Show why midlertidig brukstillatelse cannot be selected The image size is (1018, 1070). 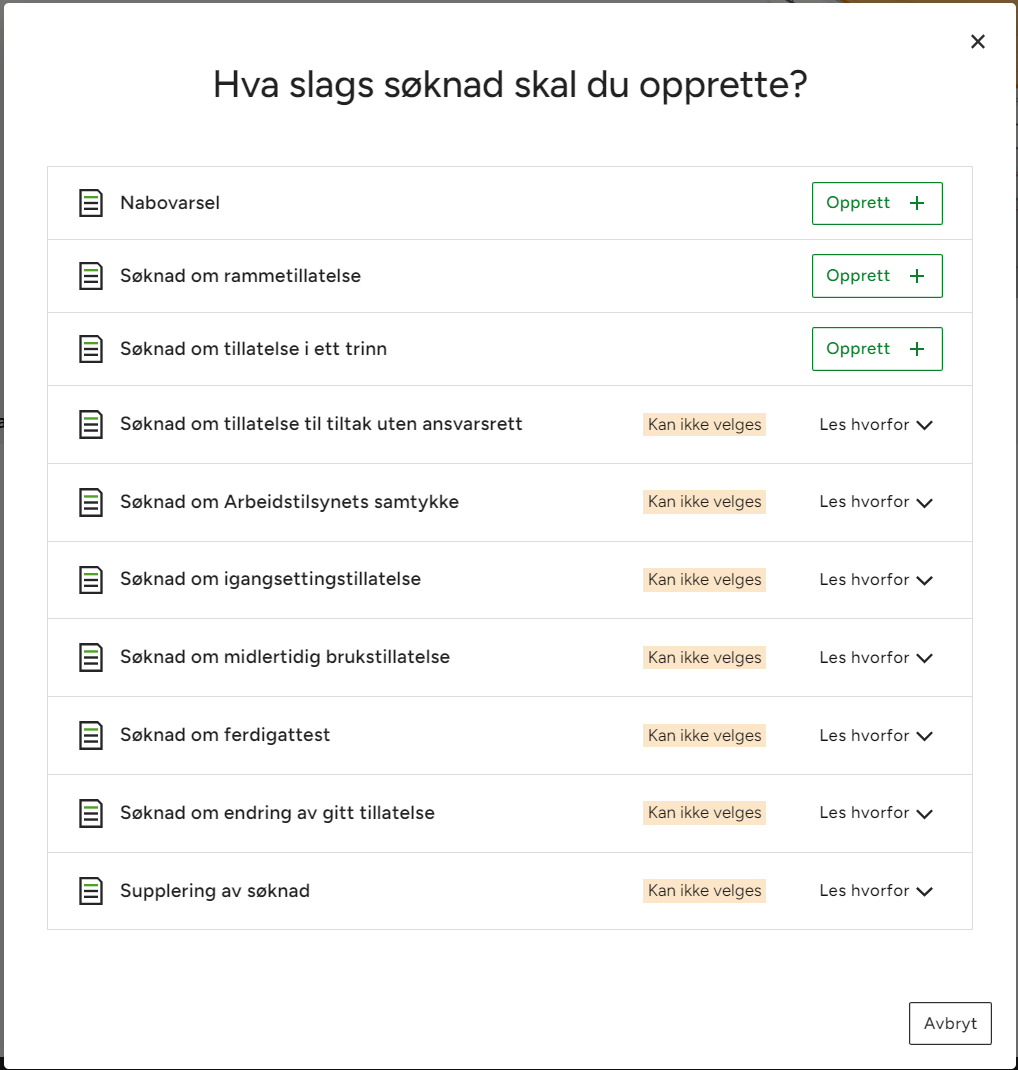875,658
